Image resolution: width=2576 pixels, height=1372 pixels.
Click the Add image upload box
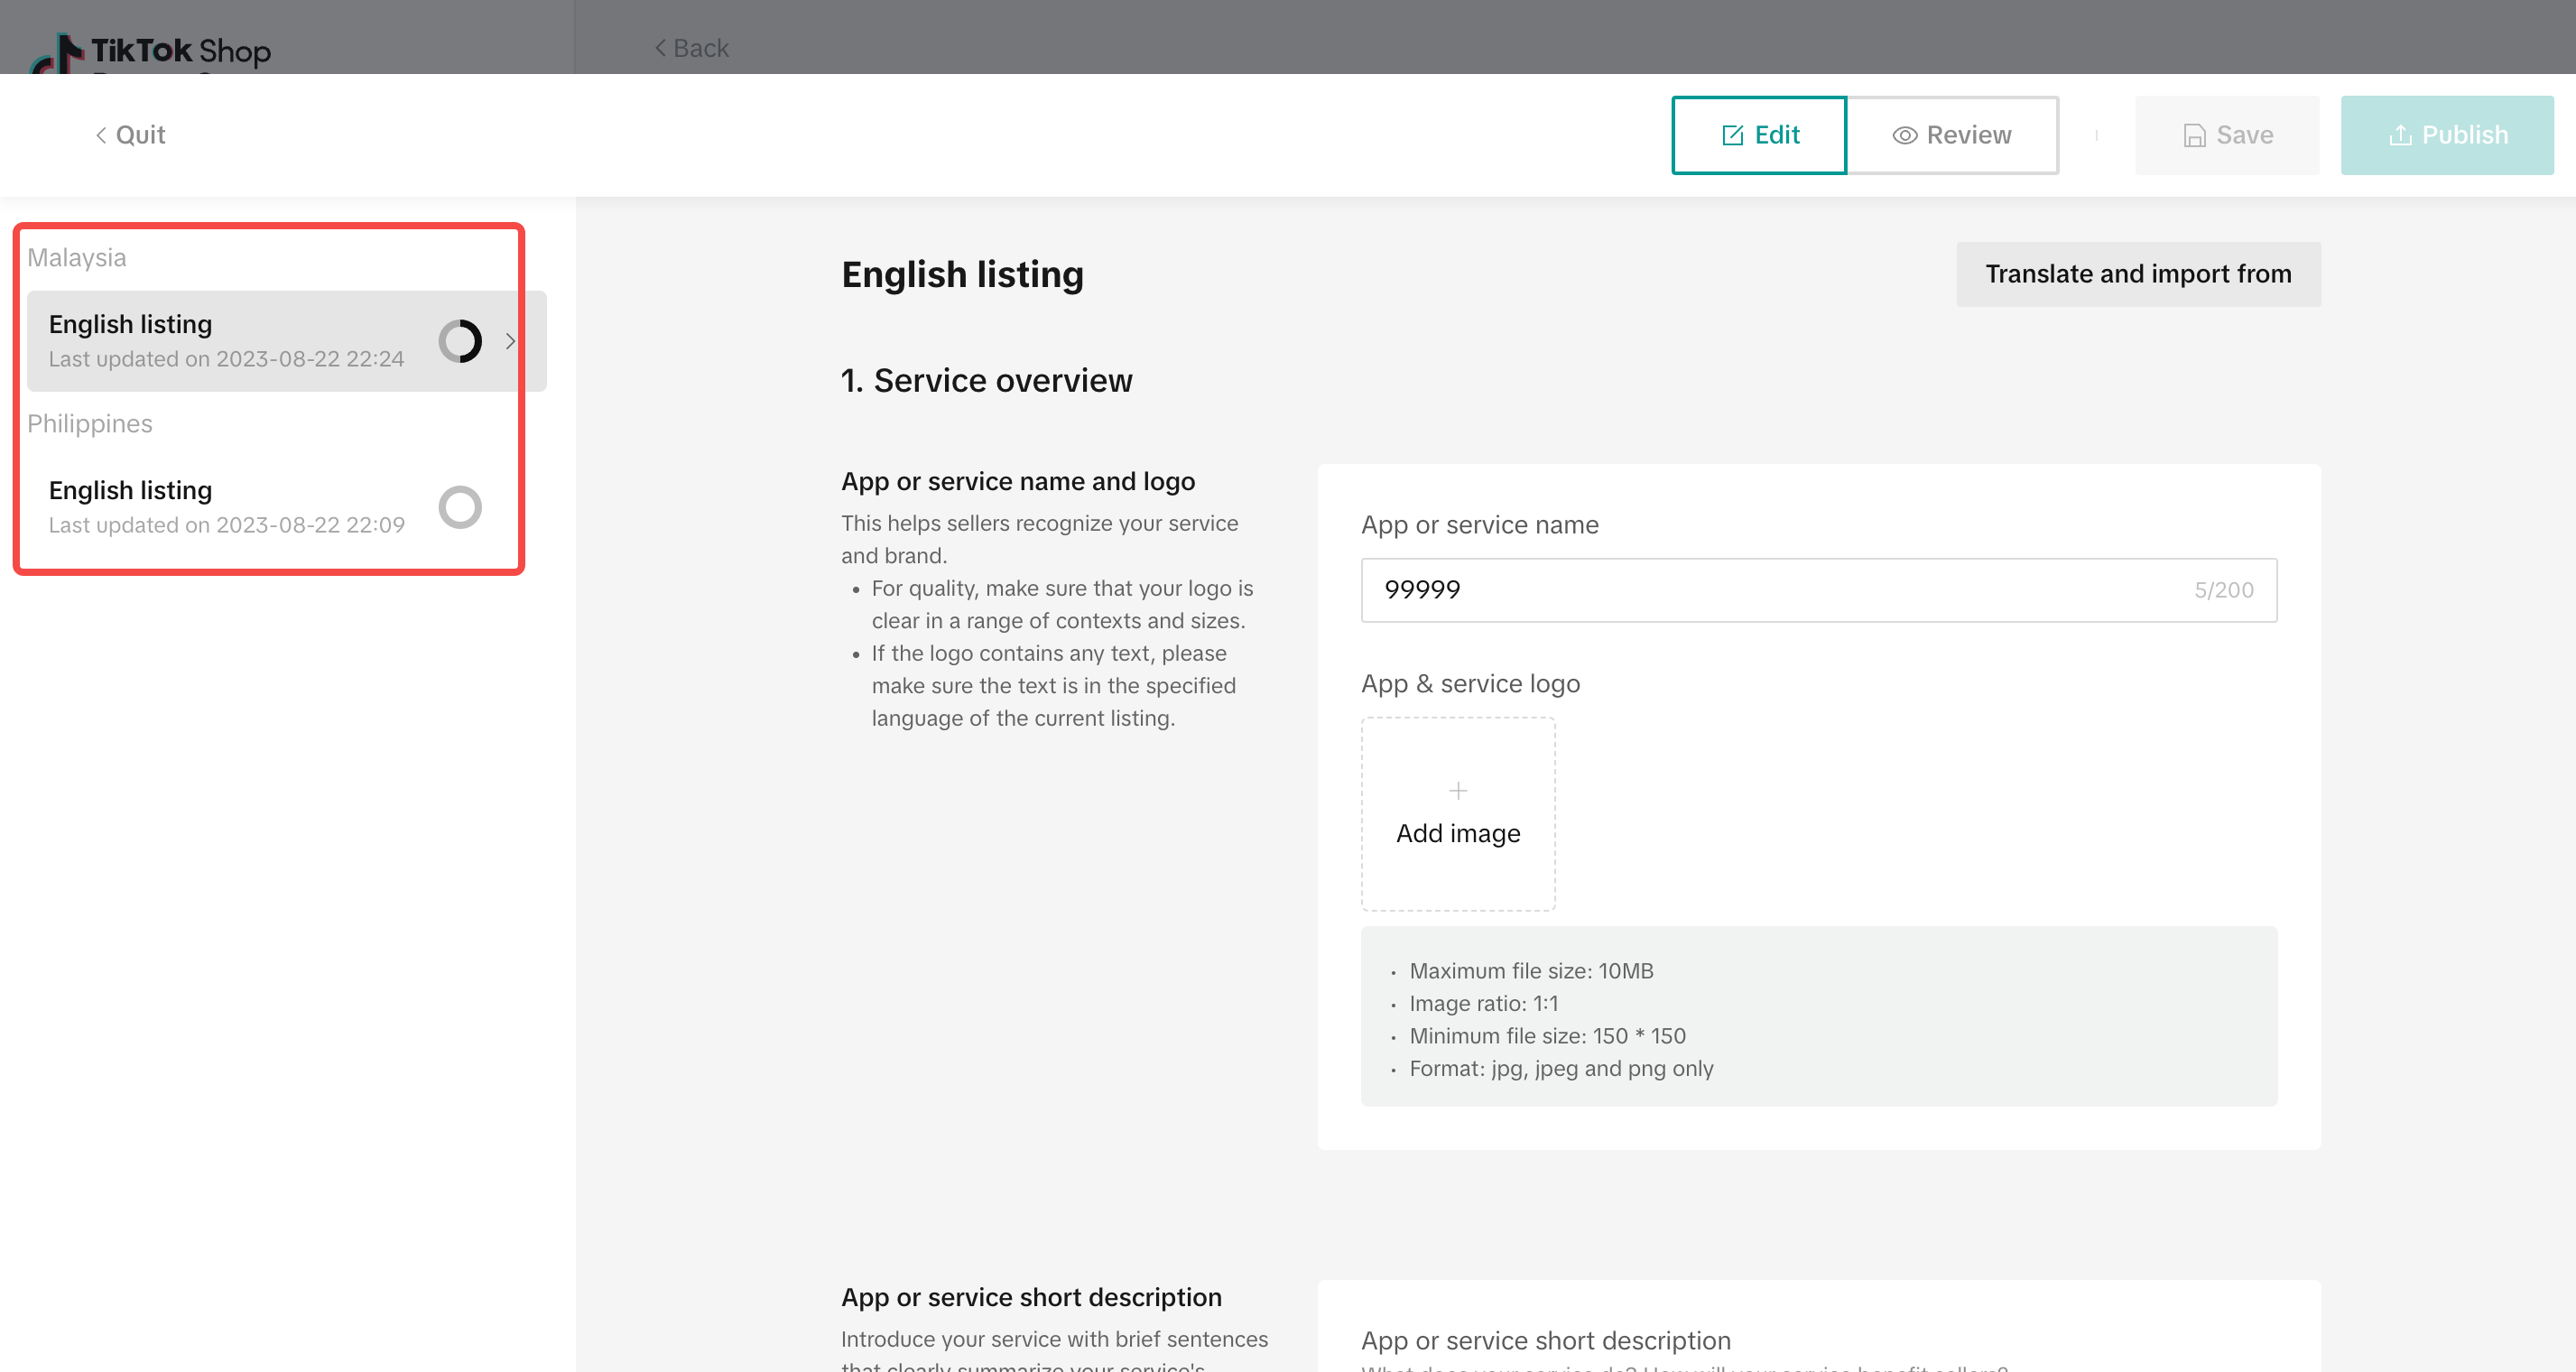[x=1458, y=814]
